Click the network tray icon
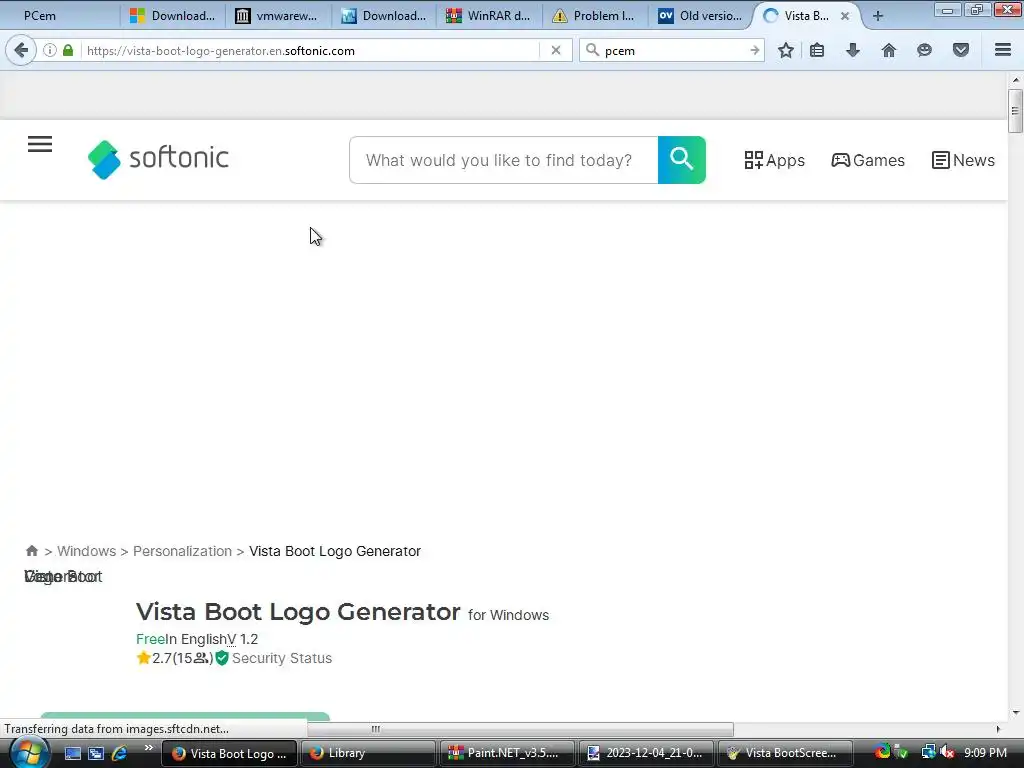This screenshot has height=768, width=1024. (x=928, y=753)
